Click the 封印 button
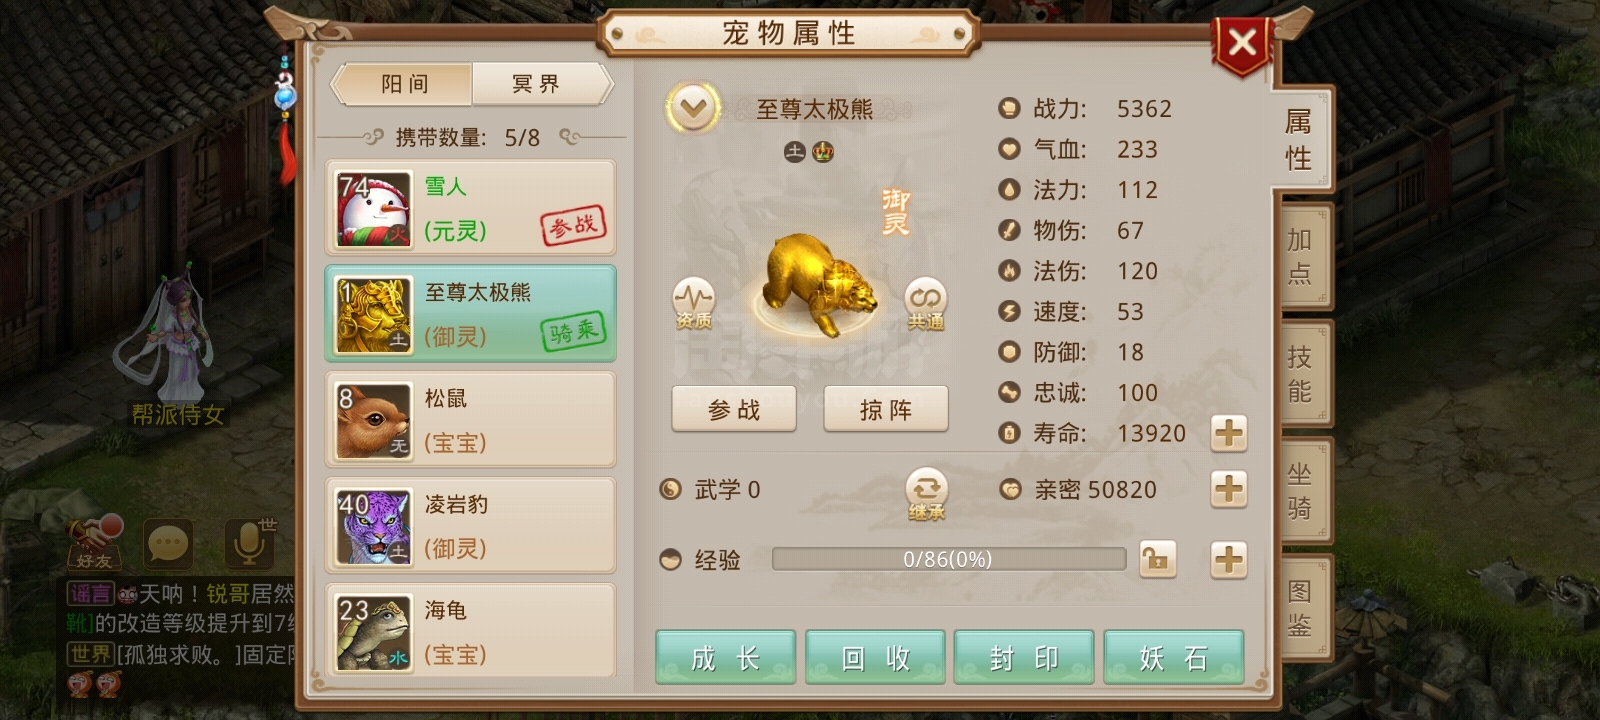This screenshot has width=1600, height=720. click(1023, 657)
